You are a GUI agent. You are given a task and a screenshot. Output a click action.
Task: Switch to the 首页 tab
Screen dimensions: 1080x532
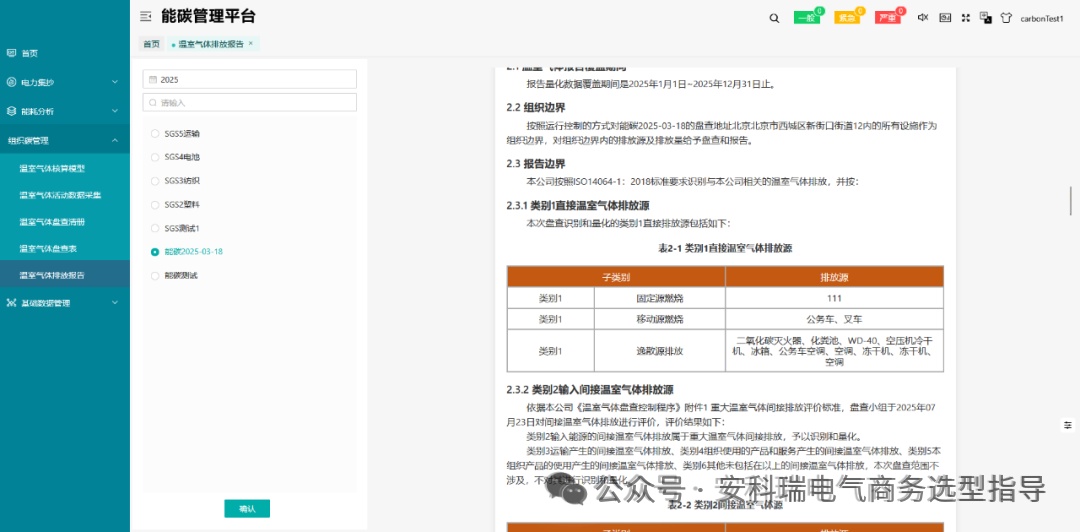click(x=151, y=44)
